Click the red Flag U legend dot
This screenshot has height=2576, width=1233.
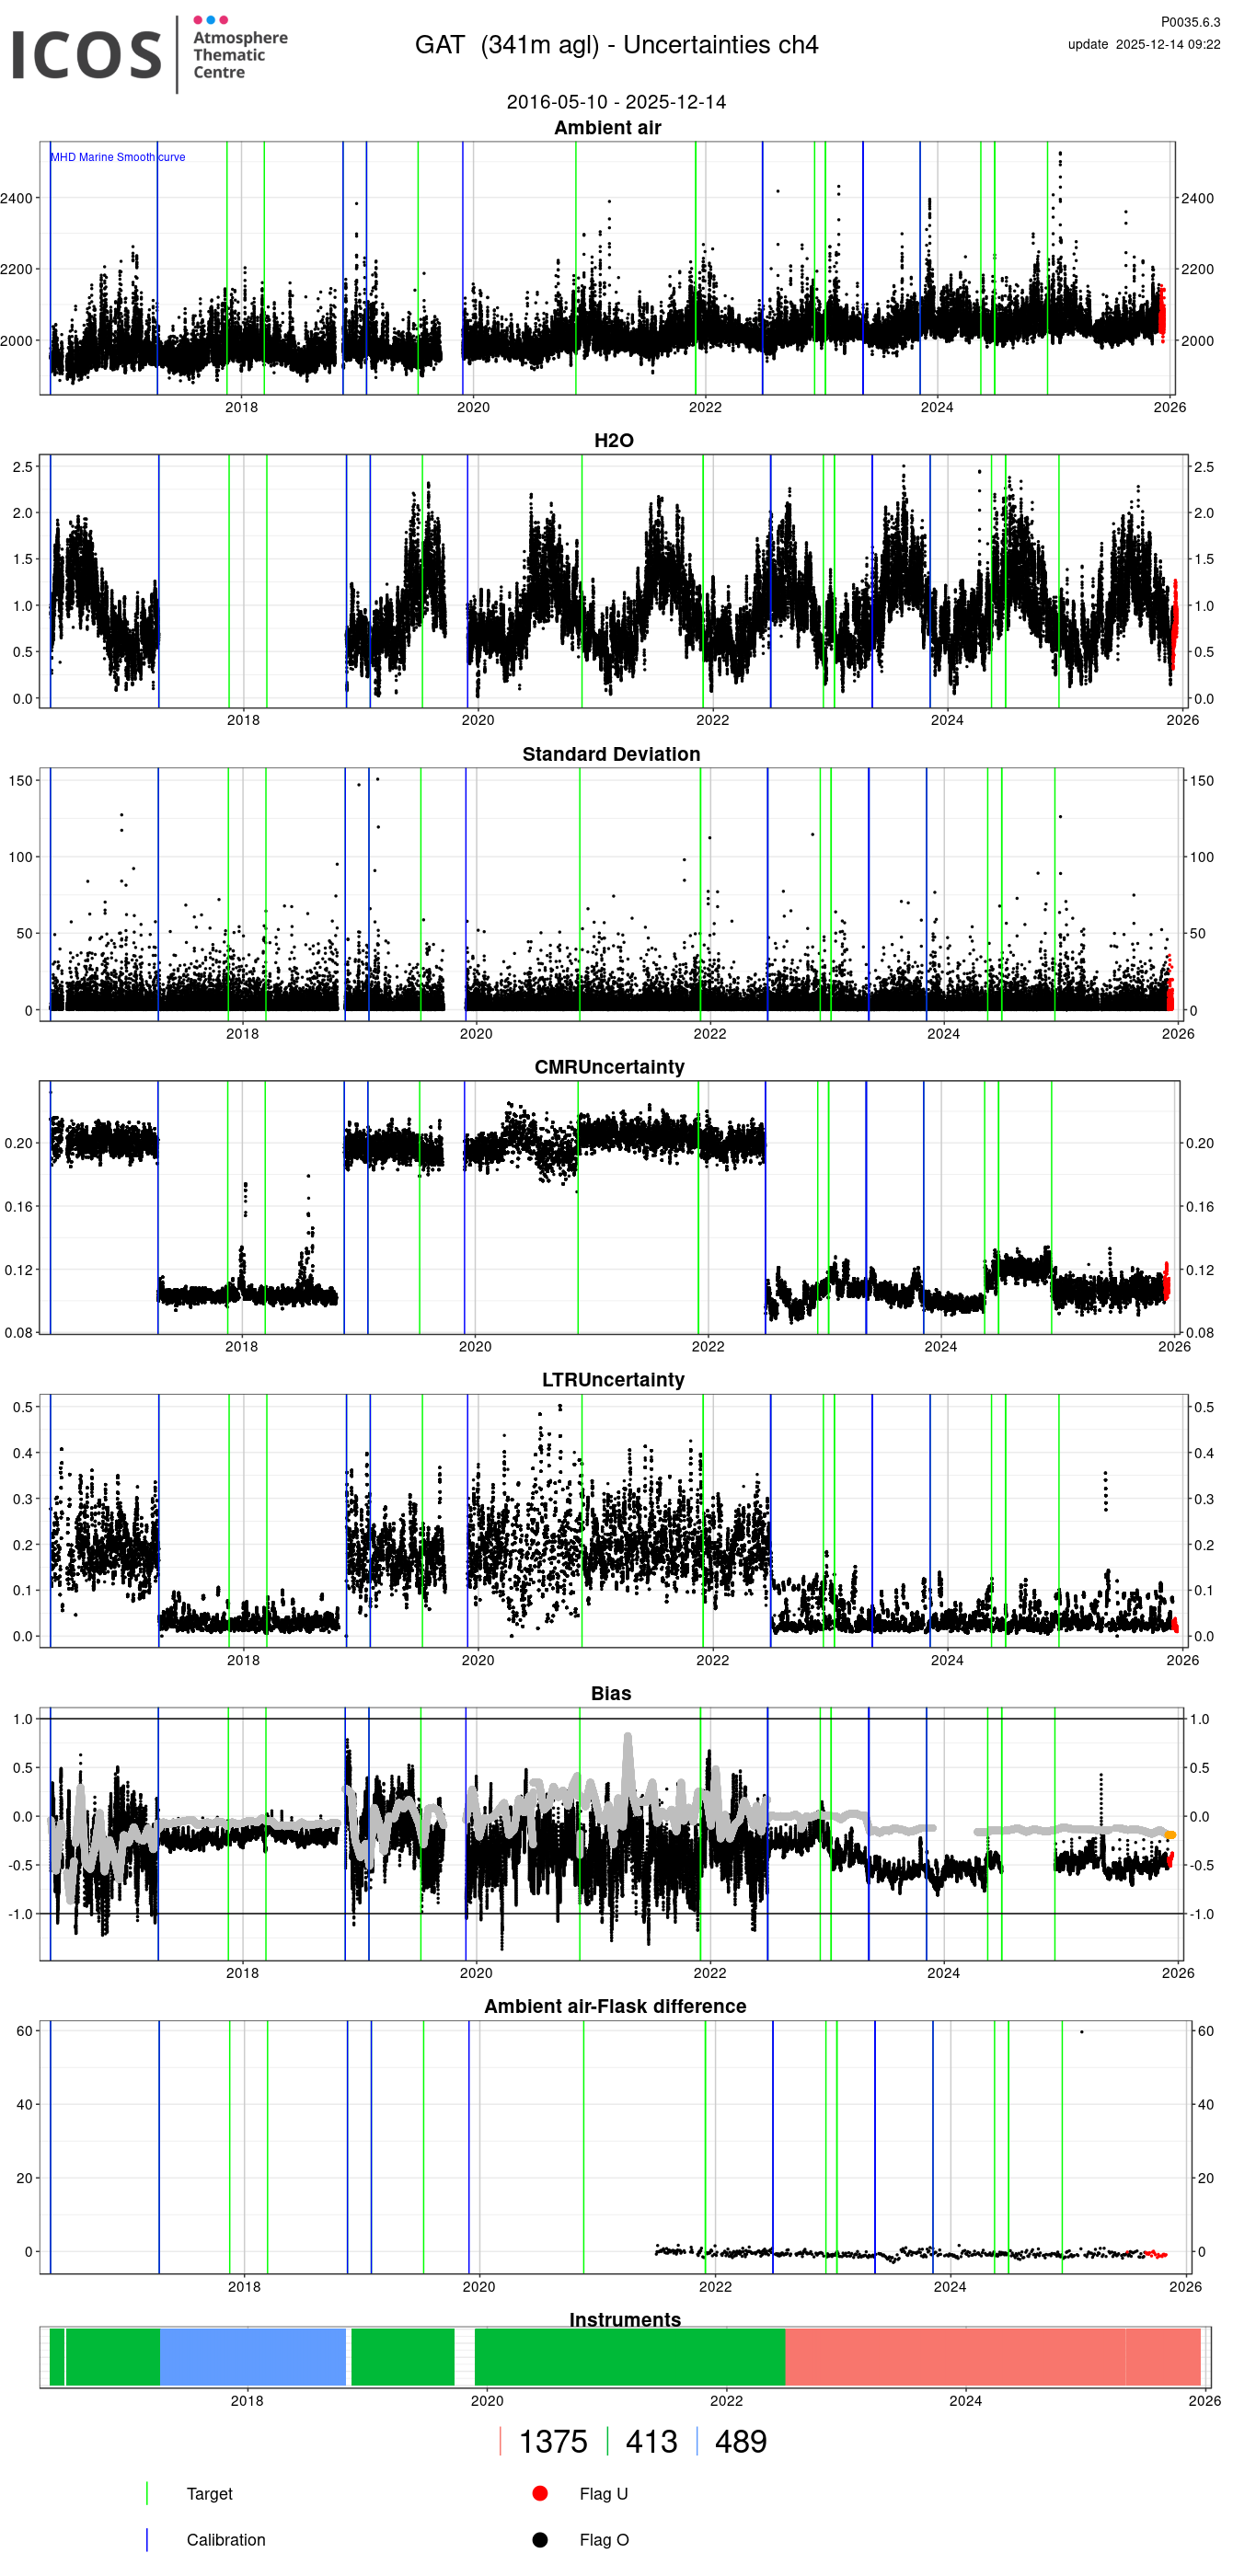540,2493
